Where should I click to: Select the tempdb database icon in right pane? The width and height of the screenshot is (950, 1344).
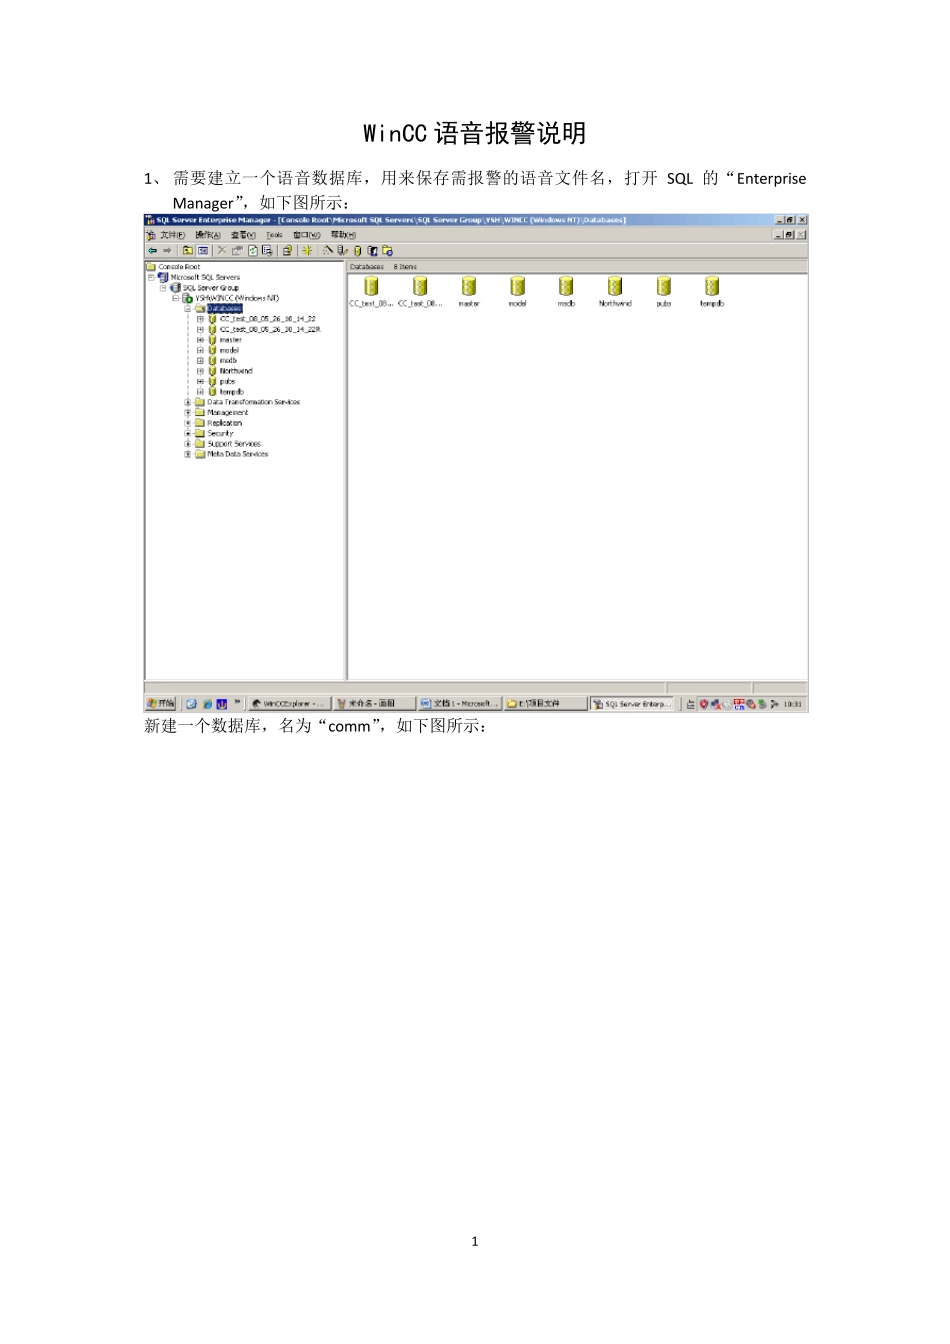pos(711,287)
